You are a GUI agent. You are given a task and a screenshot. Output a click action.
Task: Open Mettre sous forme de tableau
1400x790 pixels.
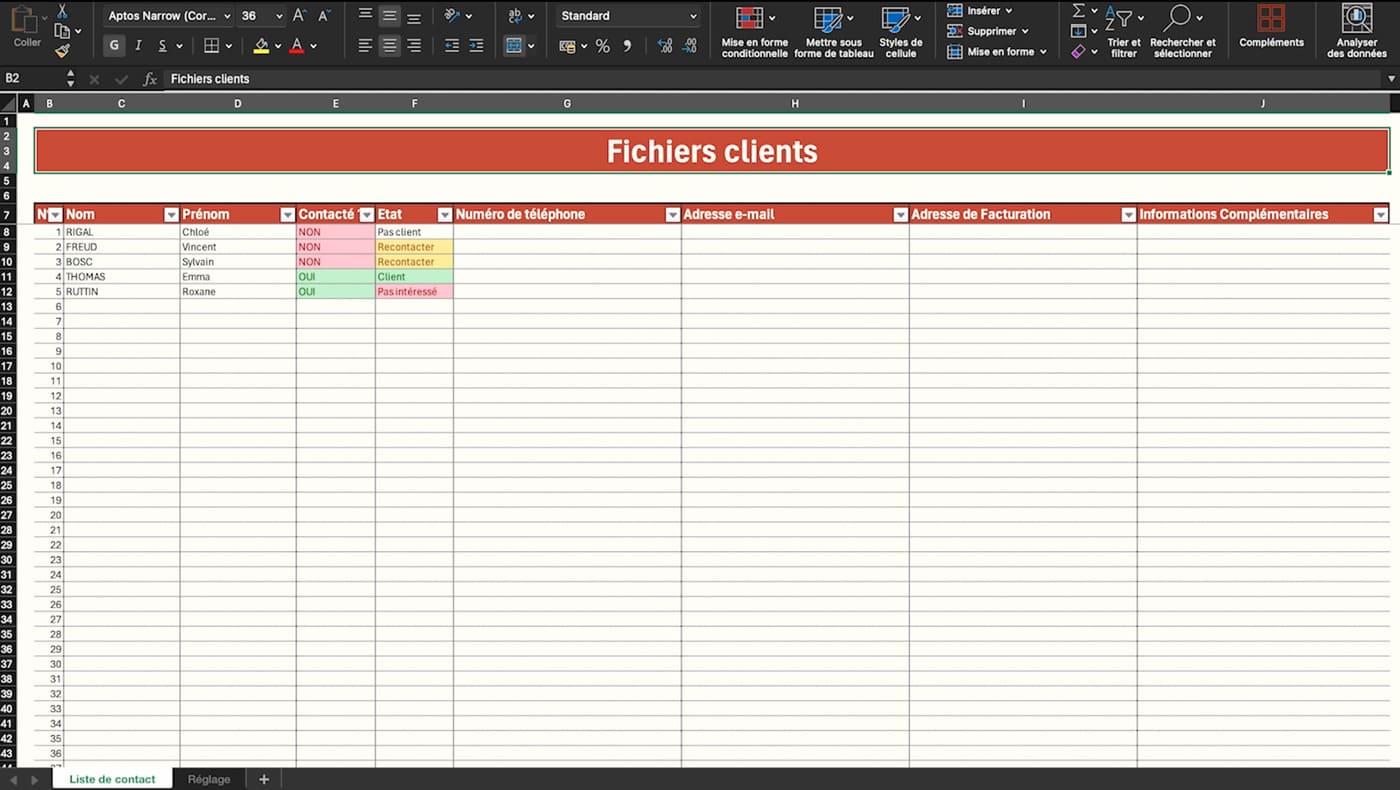(x=833, y=32)
